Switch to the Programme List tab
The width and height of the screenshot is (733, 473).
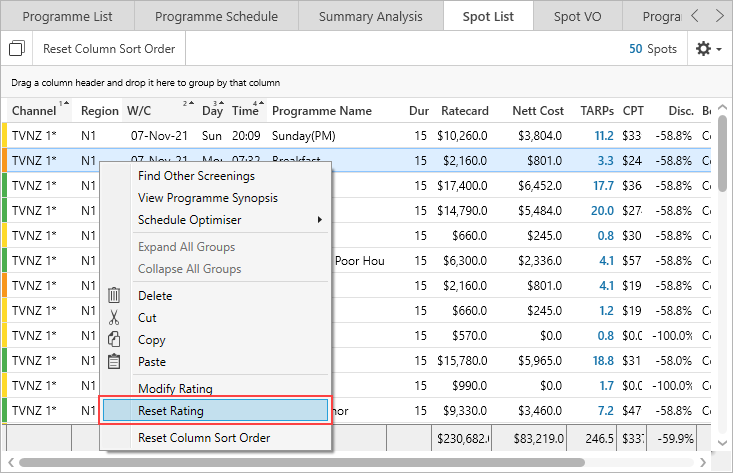67,16
